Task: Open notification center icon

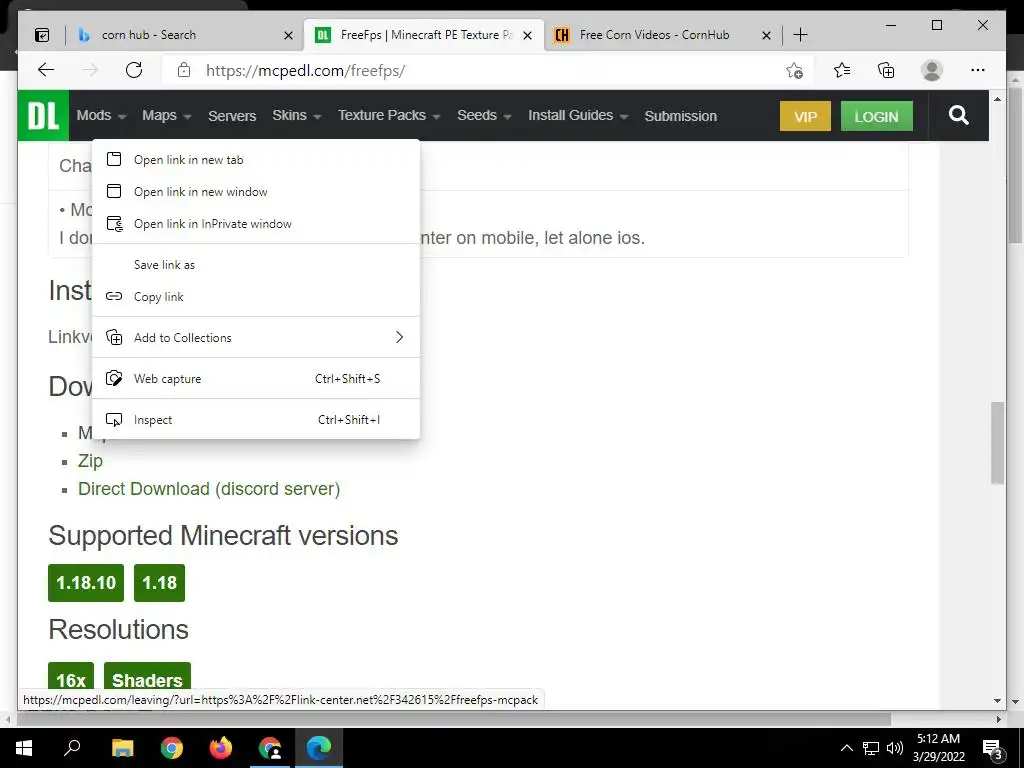Action: click(992, 749)
